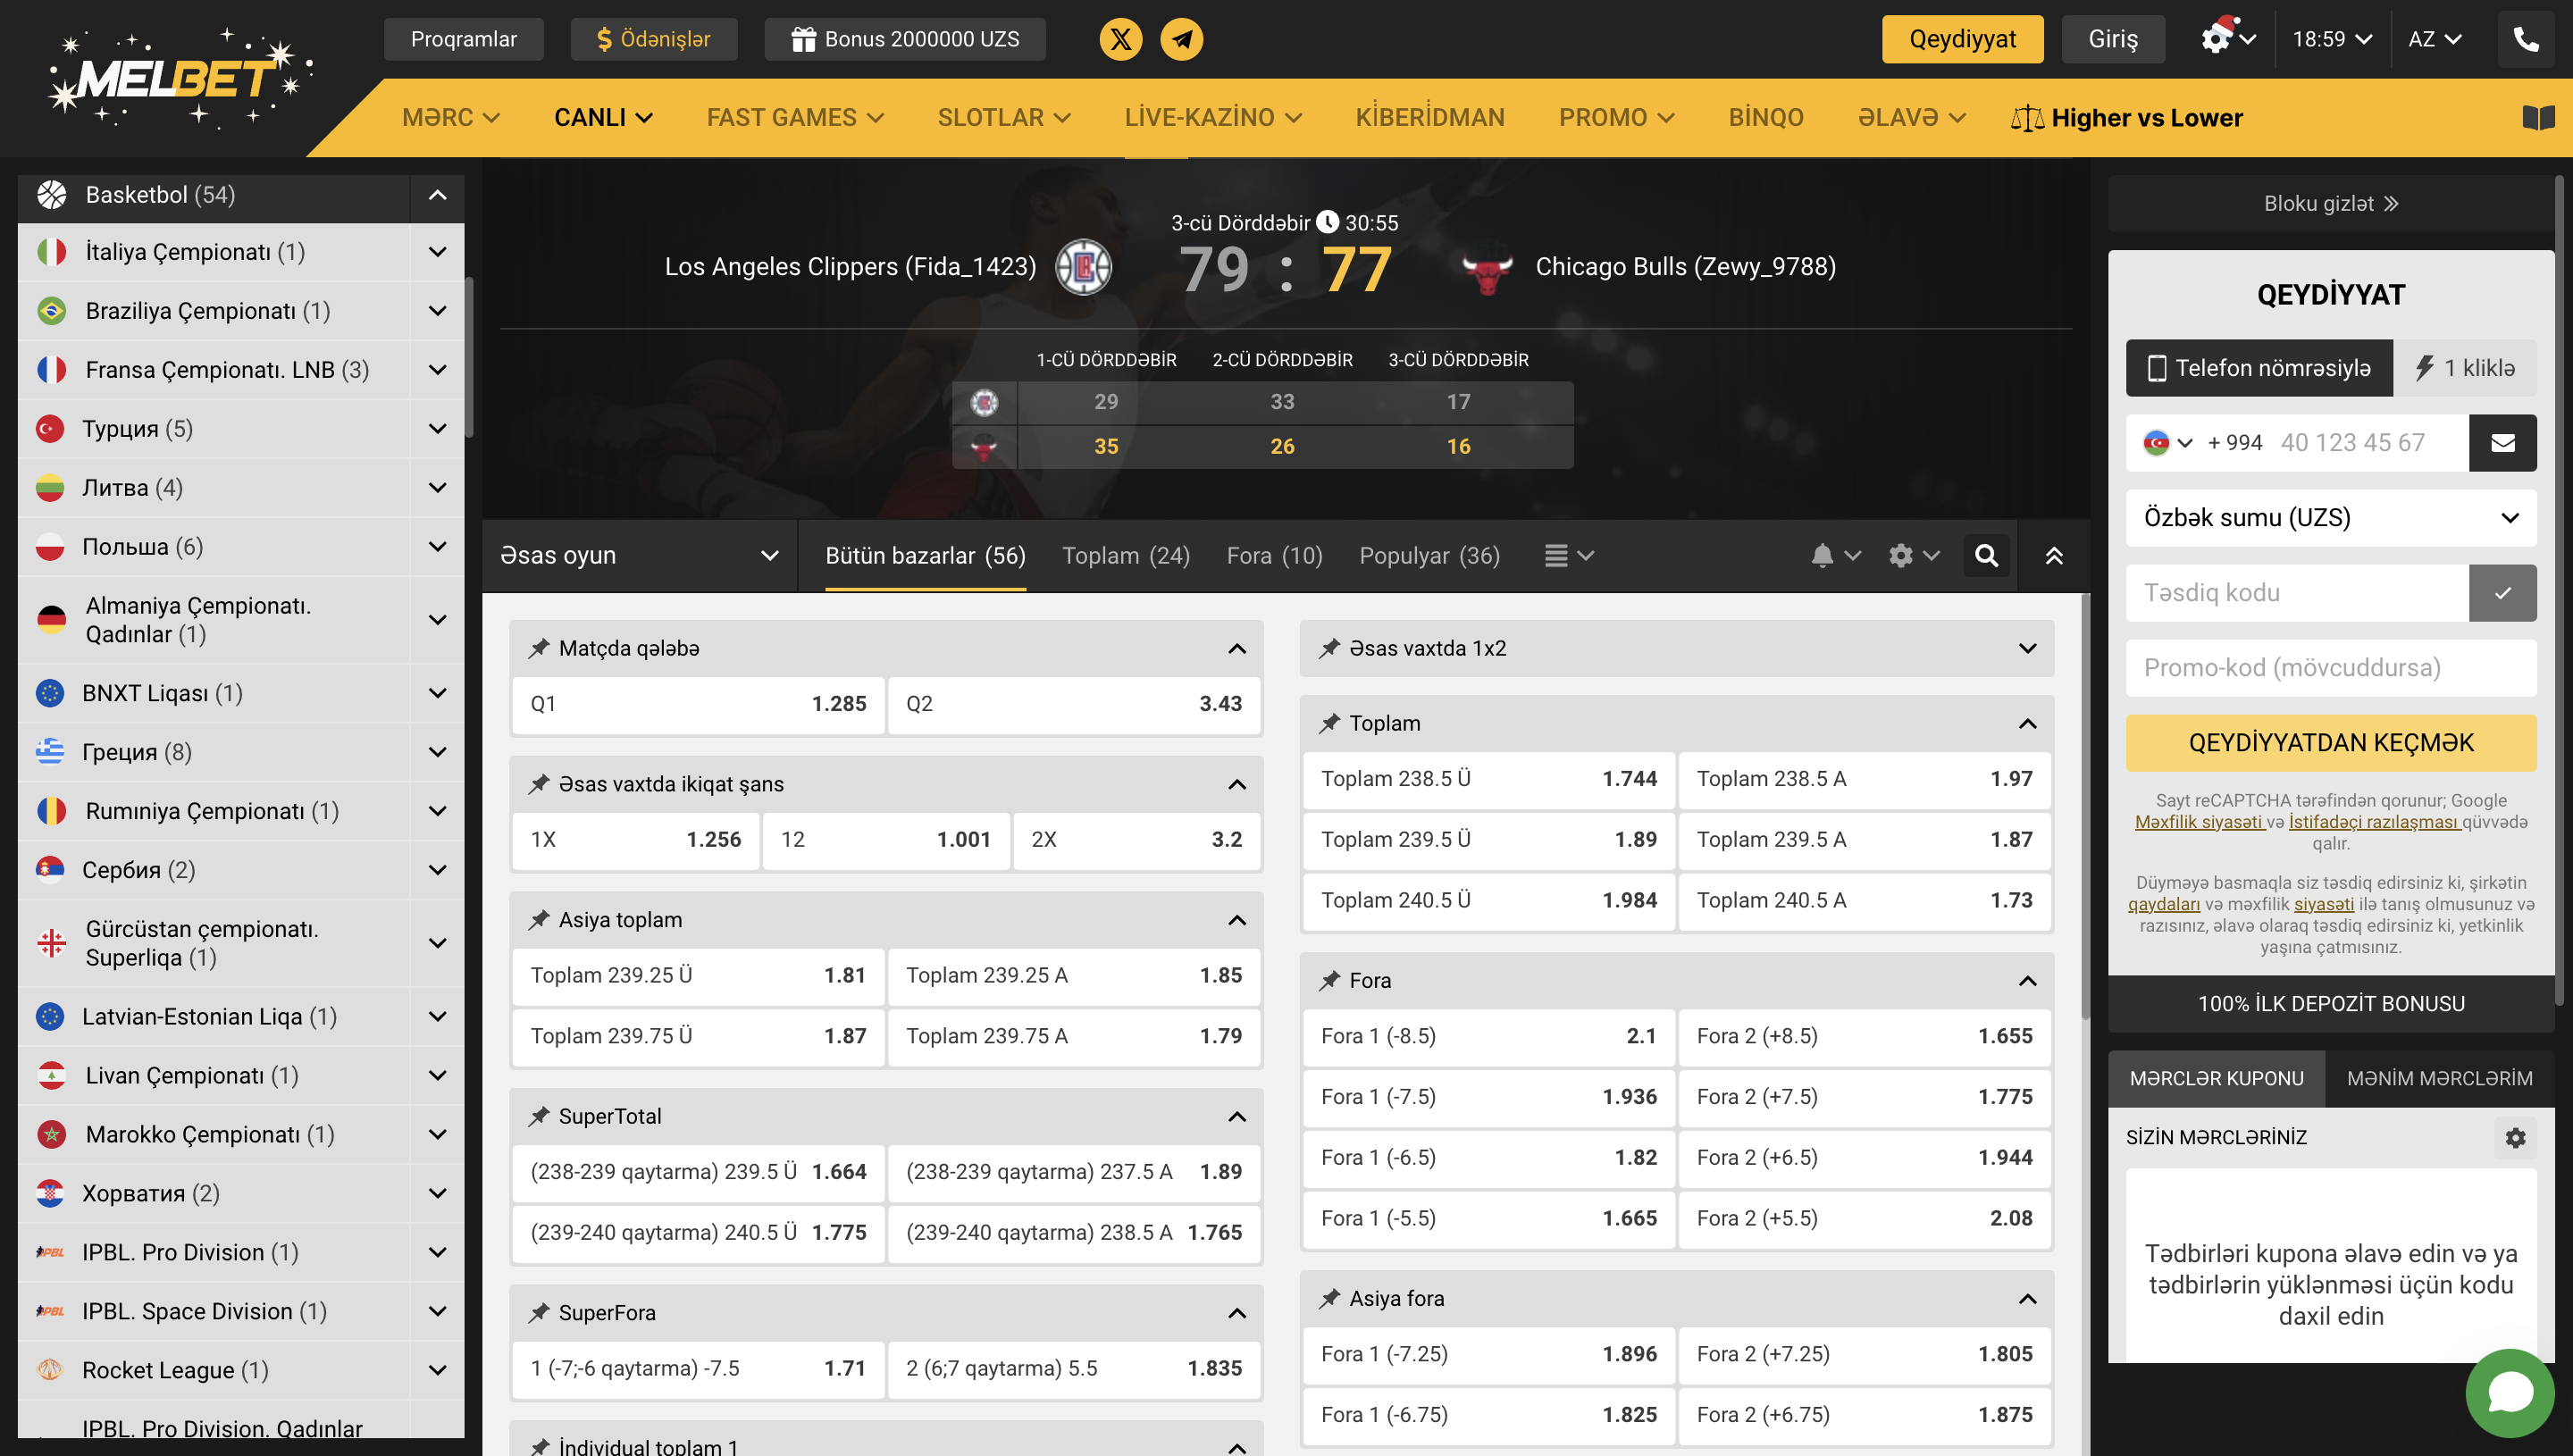Viewport: 2573px width, 1456px height.
Task: Switch to the MƏNİM MƏRCLƏRİM tab
Action: click(2439, 1078)
